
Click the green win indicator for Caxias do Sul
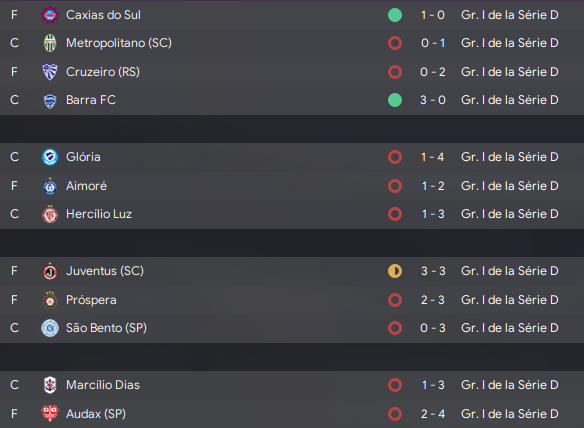click(x=395, y=15)
